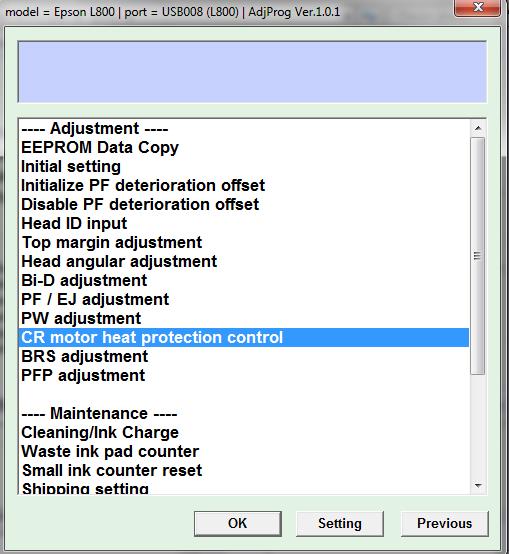Select the Shipping setting entry
The width and height of the screenshot is (509, 554).
tap(244, 488)
